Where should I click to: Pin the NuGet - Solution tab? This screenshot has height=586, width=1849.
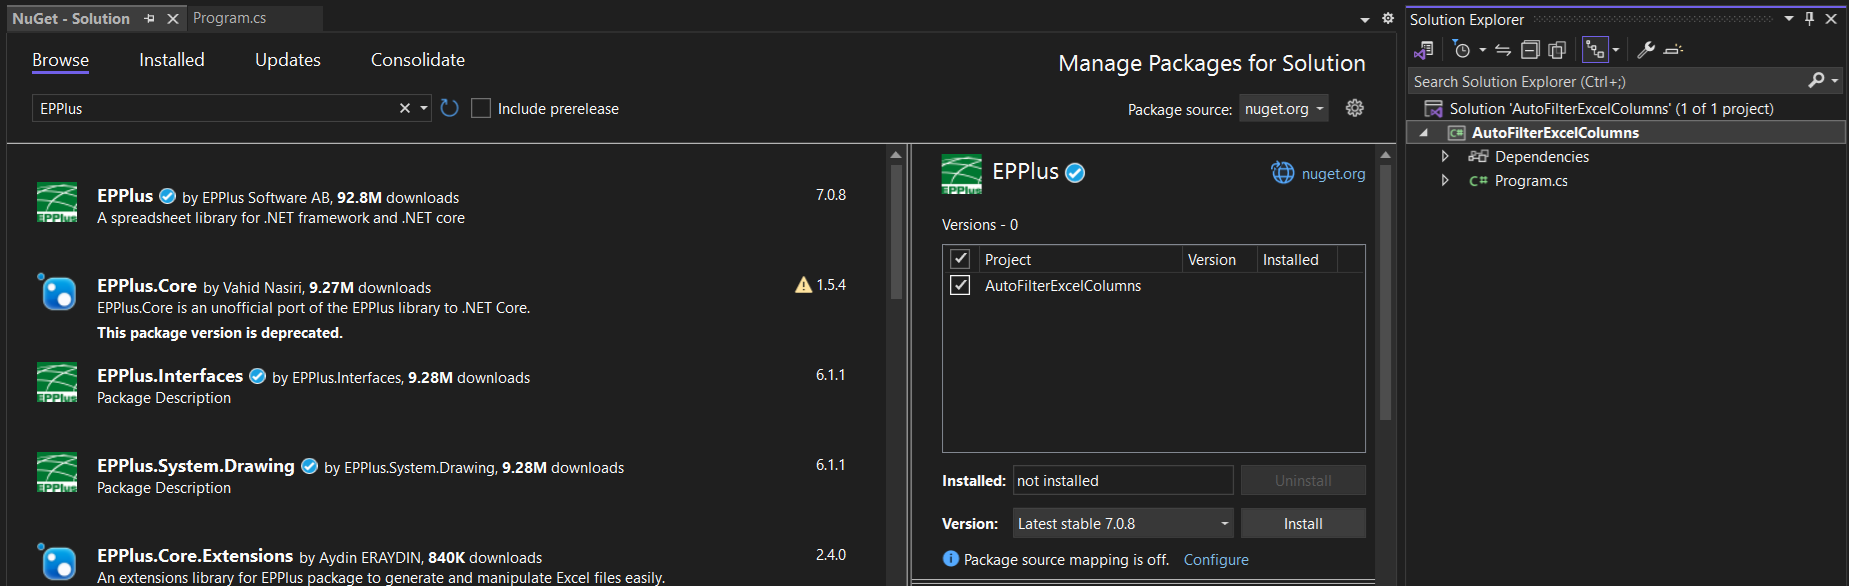pos(149,18)
